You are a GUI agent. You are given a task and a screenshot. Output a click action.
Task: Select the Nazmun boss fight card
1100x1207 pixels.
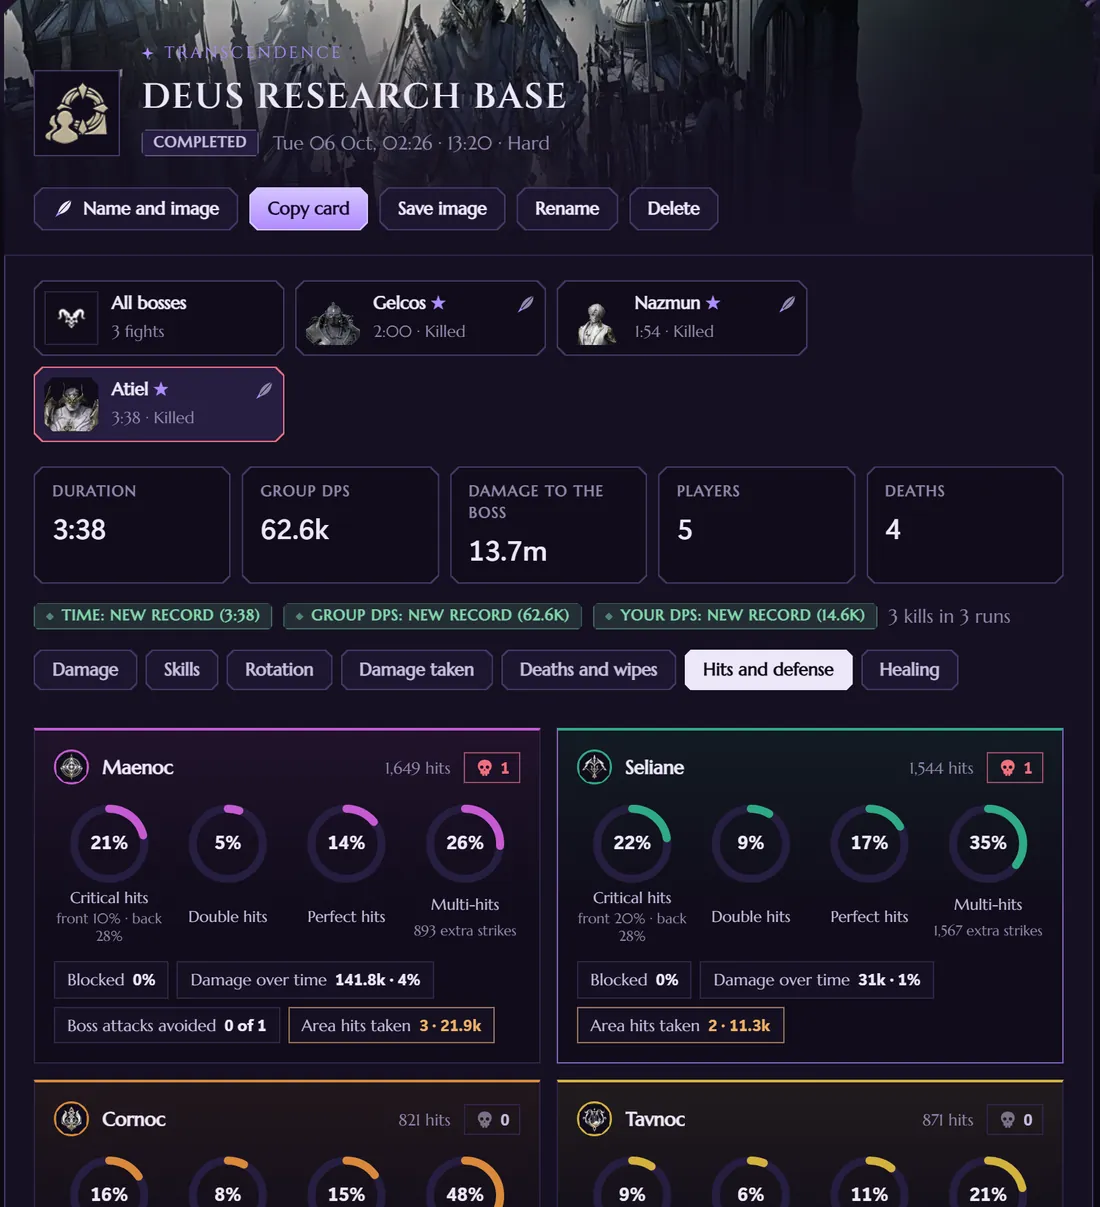tap(682, 318)
